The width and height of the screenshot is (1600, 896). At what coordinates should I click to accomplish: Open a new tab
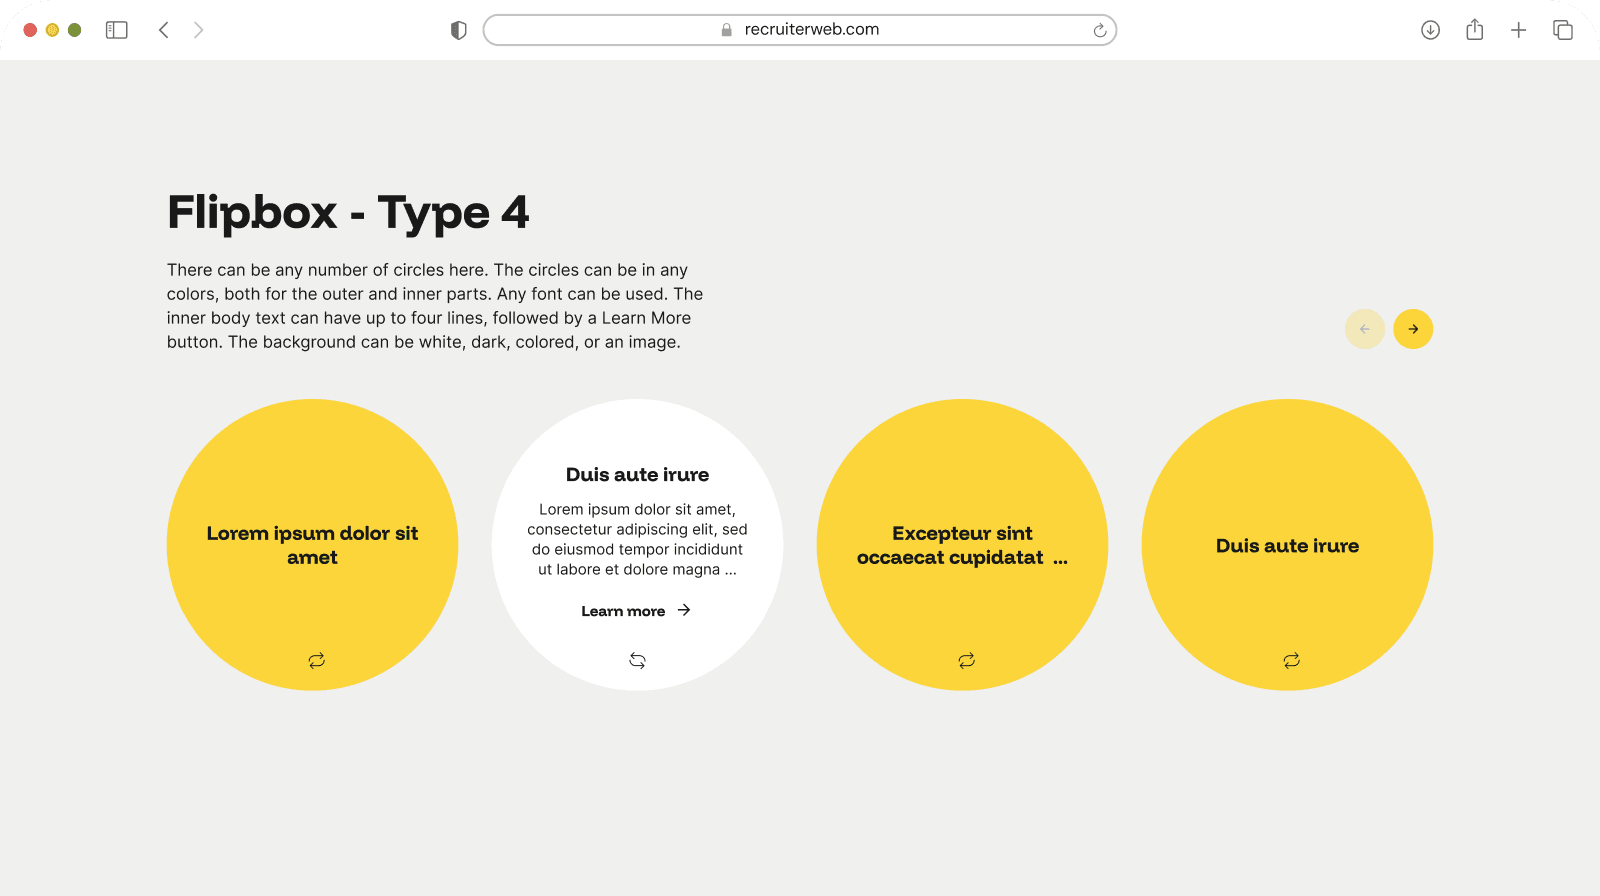pyautogui.click(x=1518, y=30)
